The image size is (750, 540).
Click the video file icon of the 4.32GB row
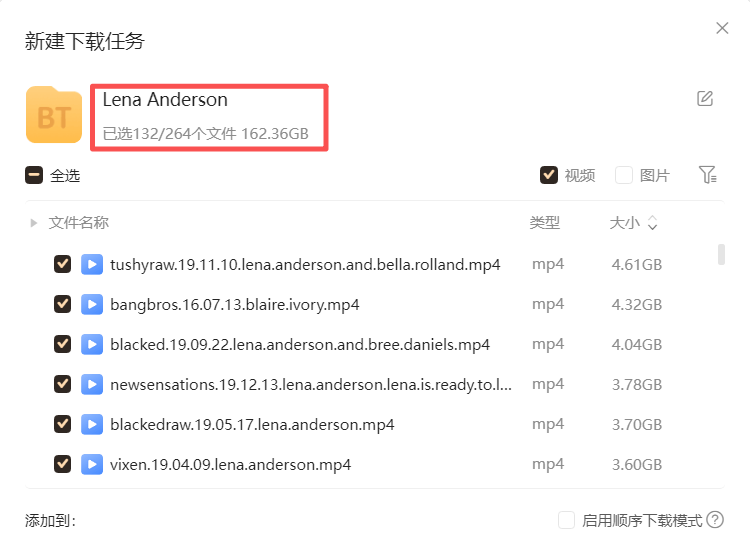(x=92, y=304)
